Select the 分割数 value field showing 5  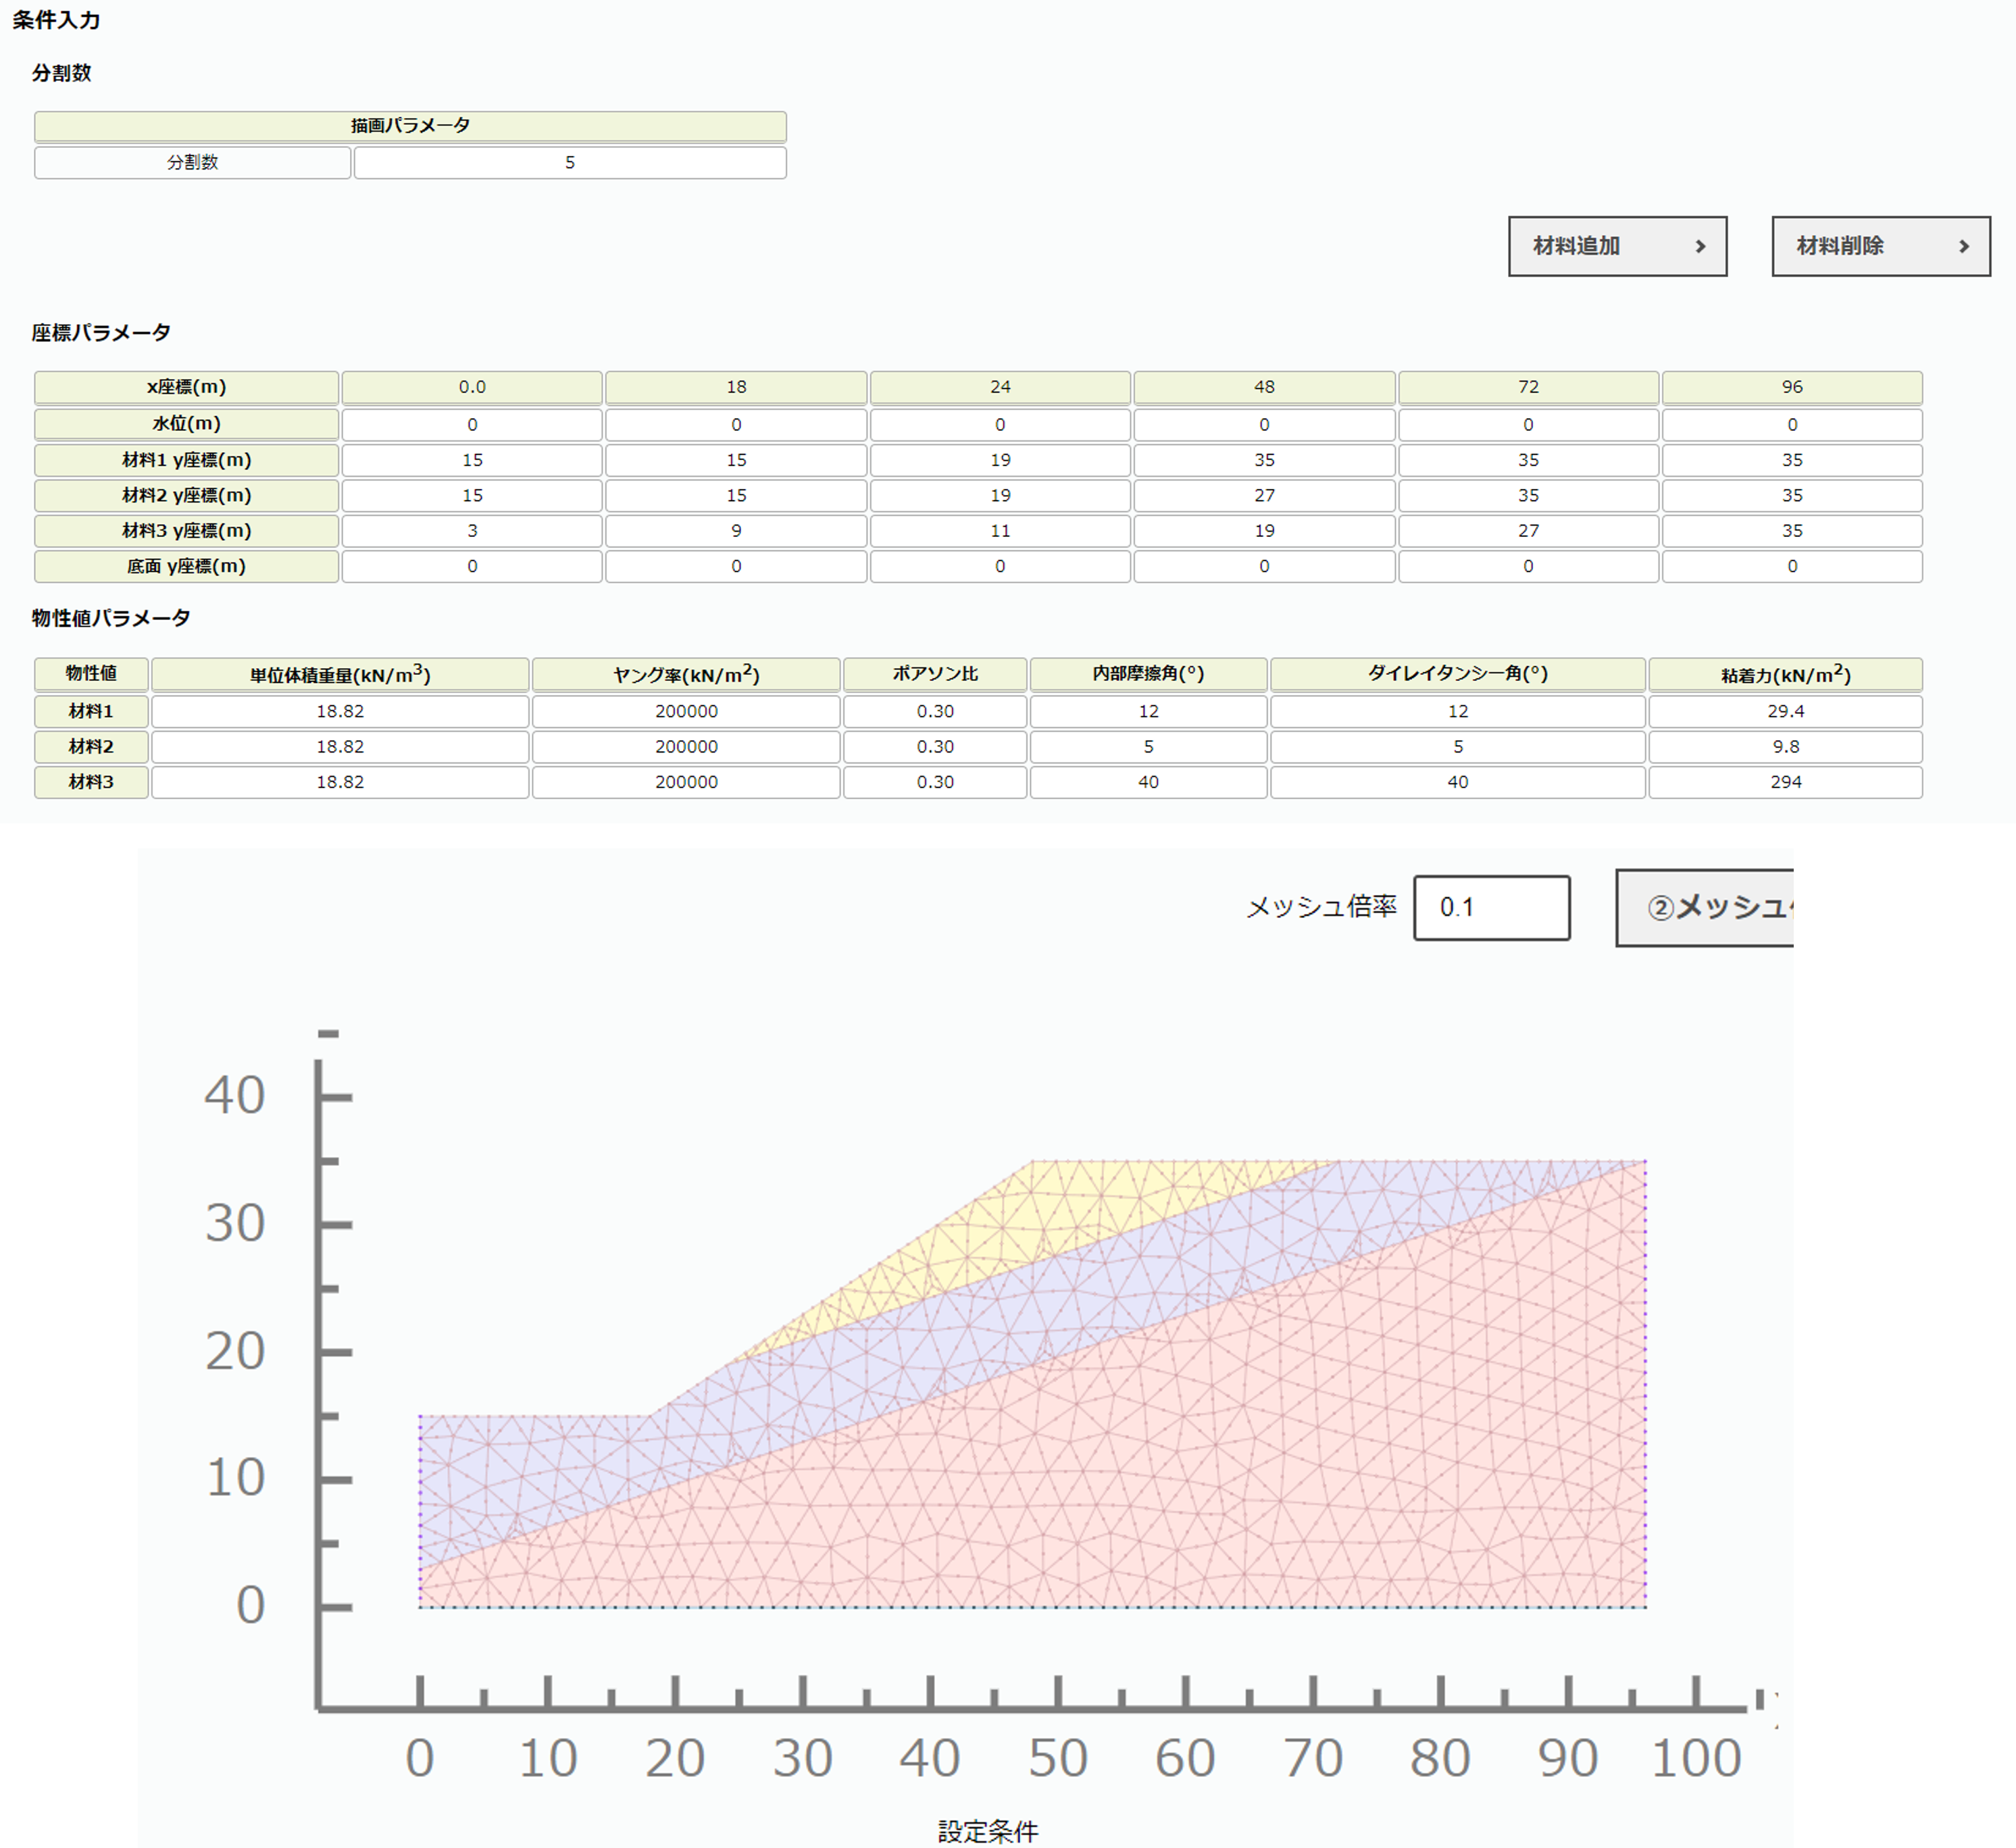pyautogui.click(x=570, y=163)
